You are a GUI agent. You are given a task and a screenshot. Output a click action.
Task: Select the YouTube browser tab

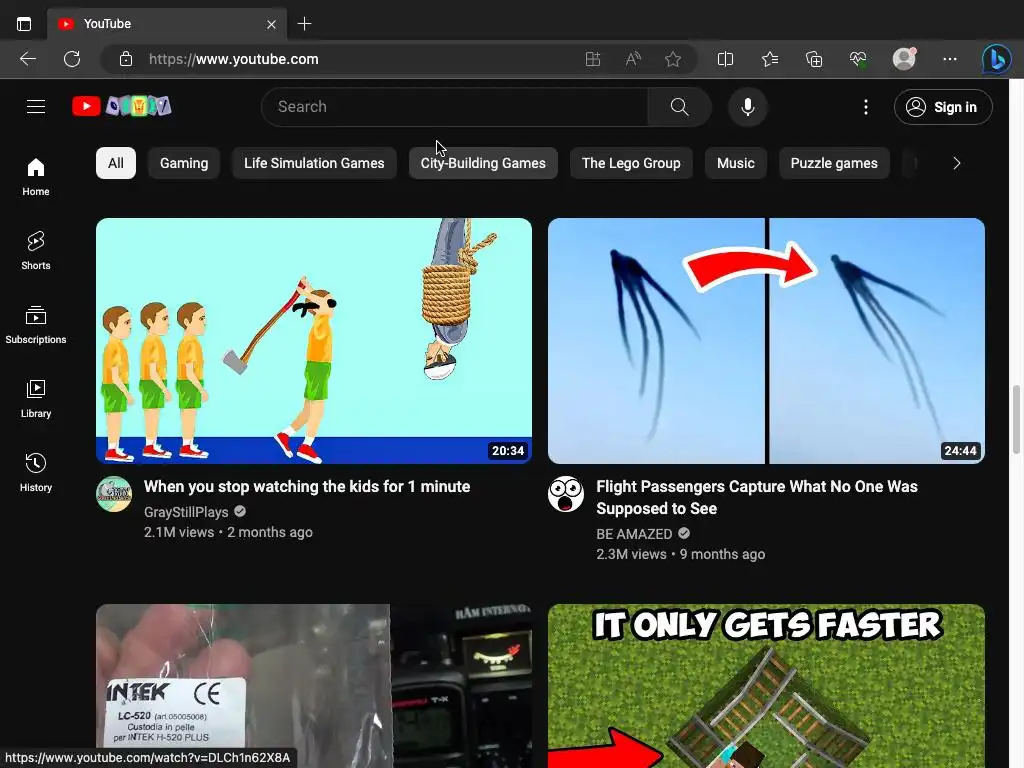click(167, 24)
